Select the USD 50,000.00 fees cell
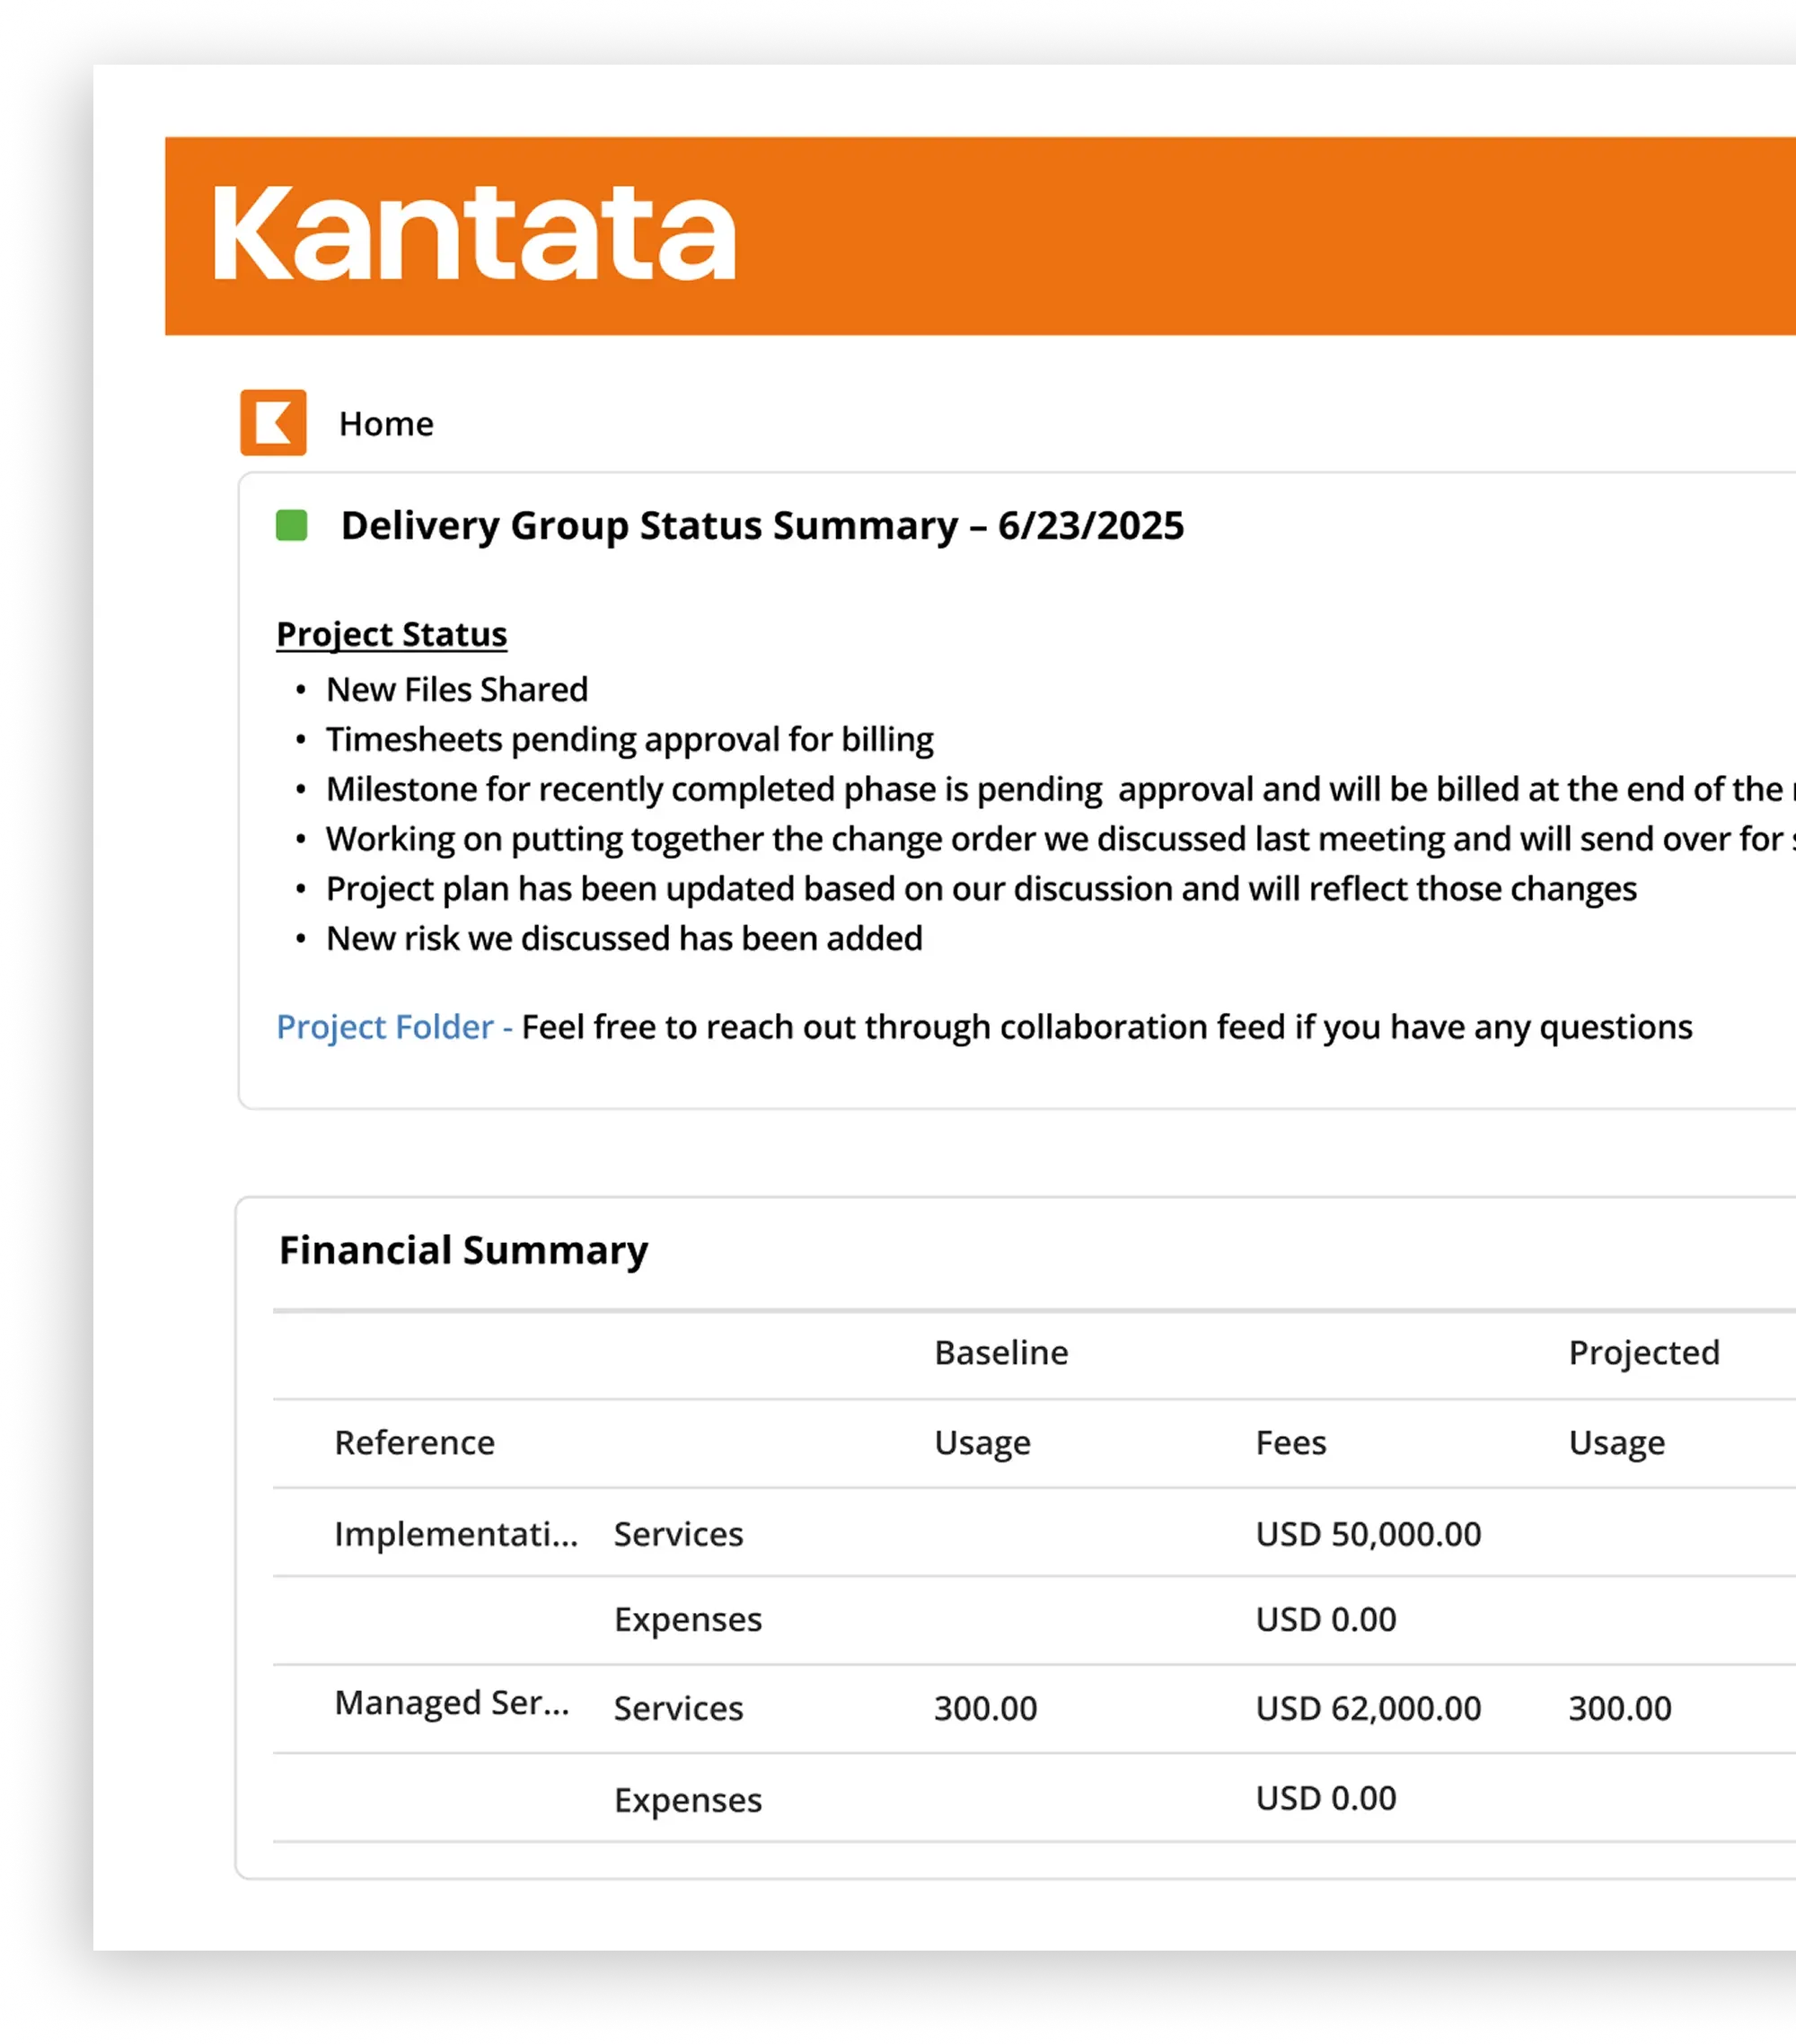Screen dimensions: 1796x2044 pos(1367,1533)
